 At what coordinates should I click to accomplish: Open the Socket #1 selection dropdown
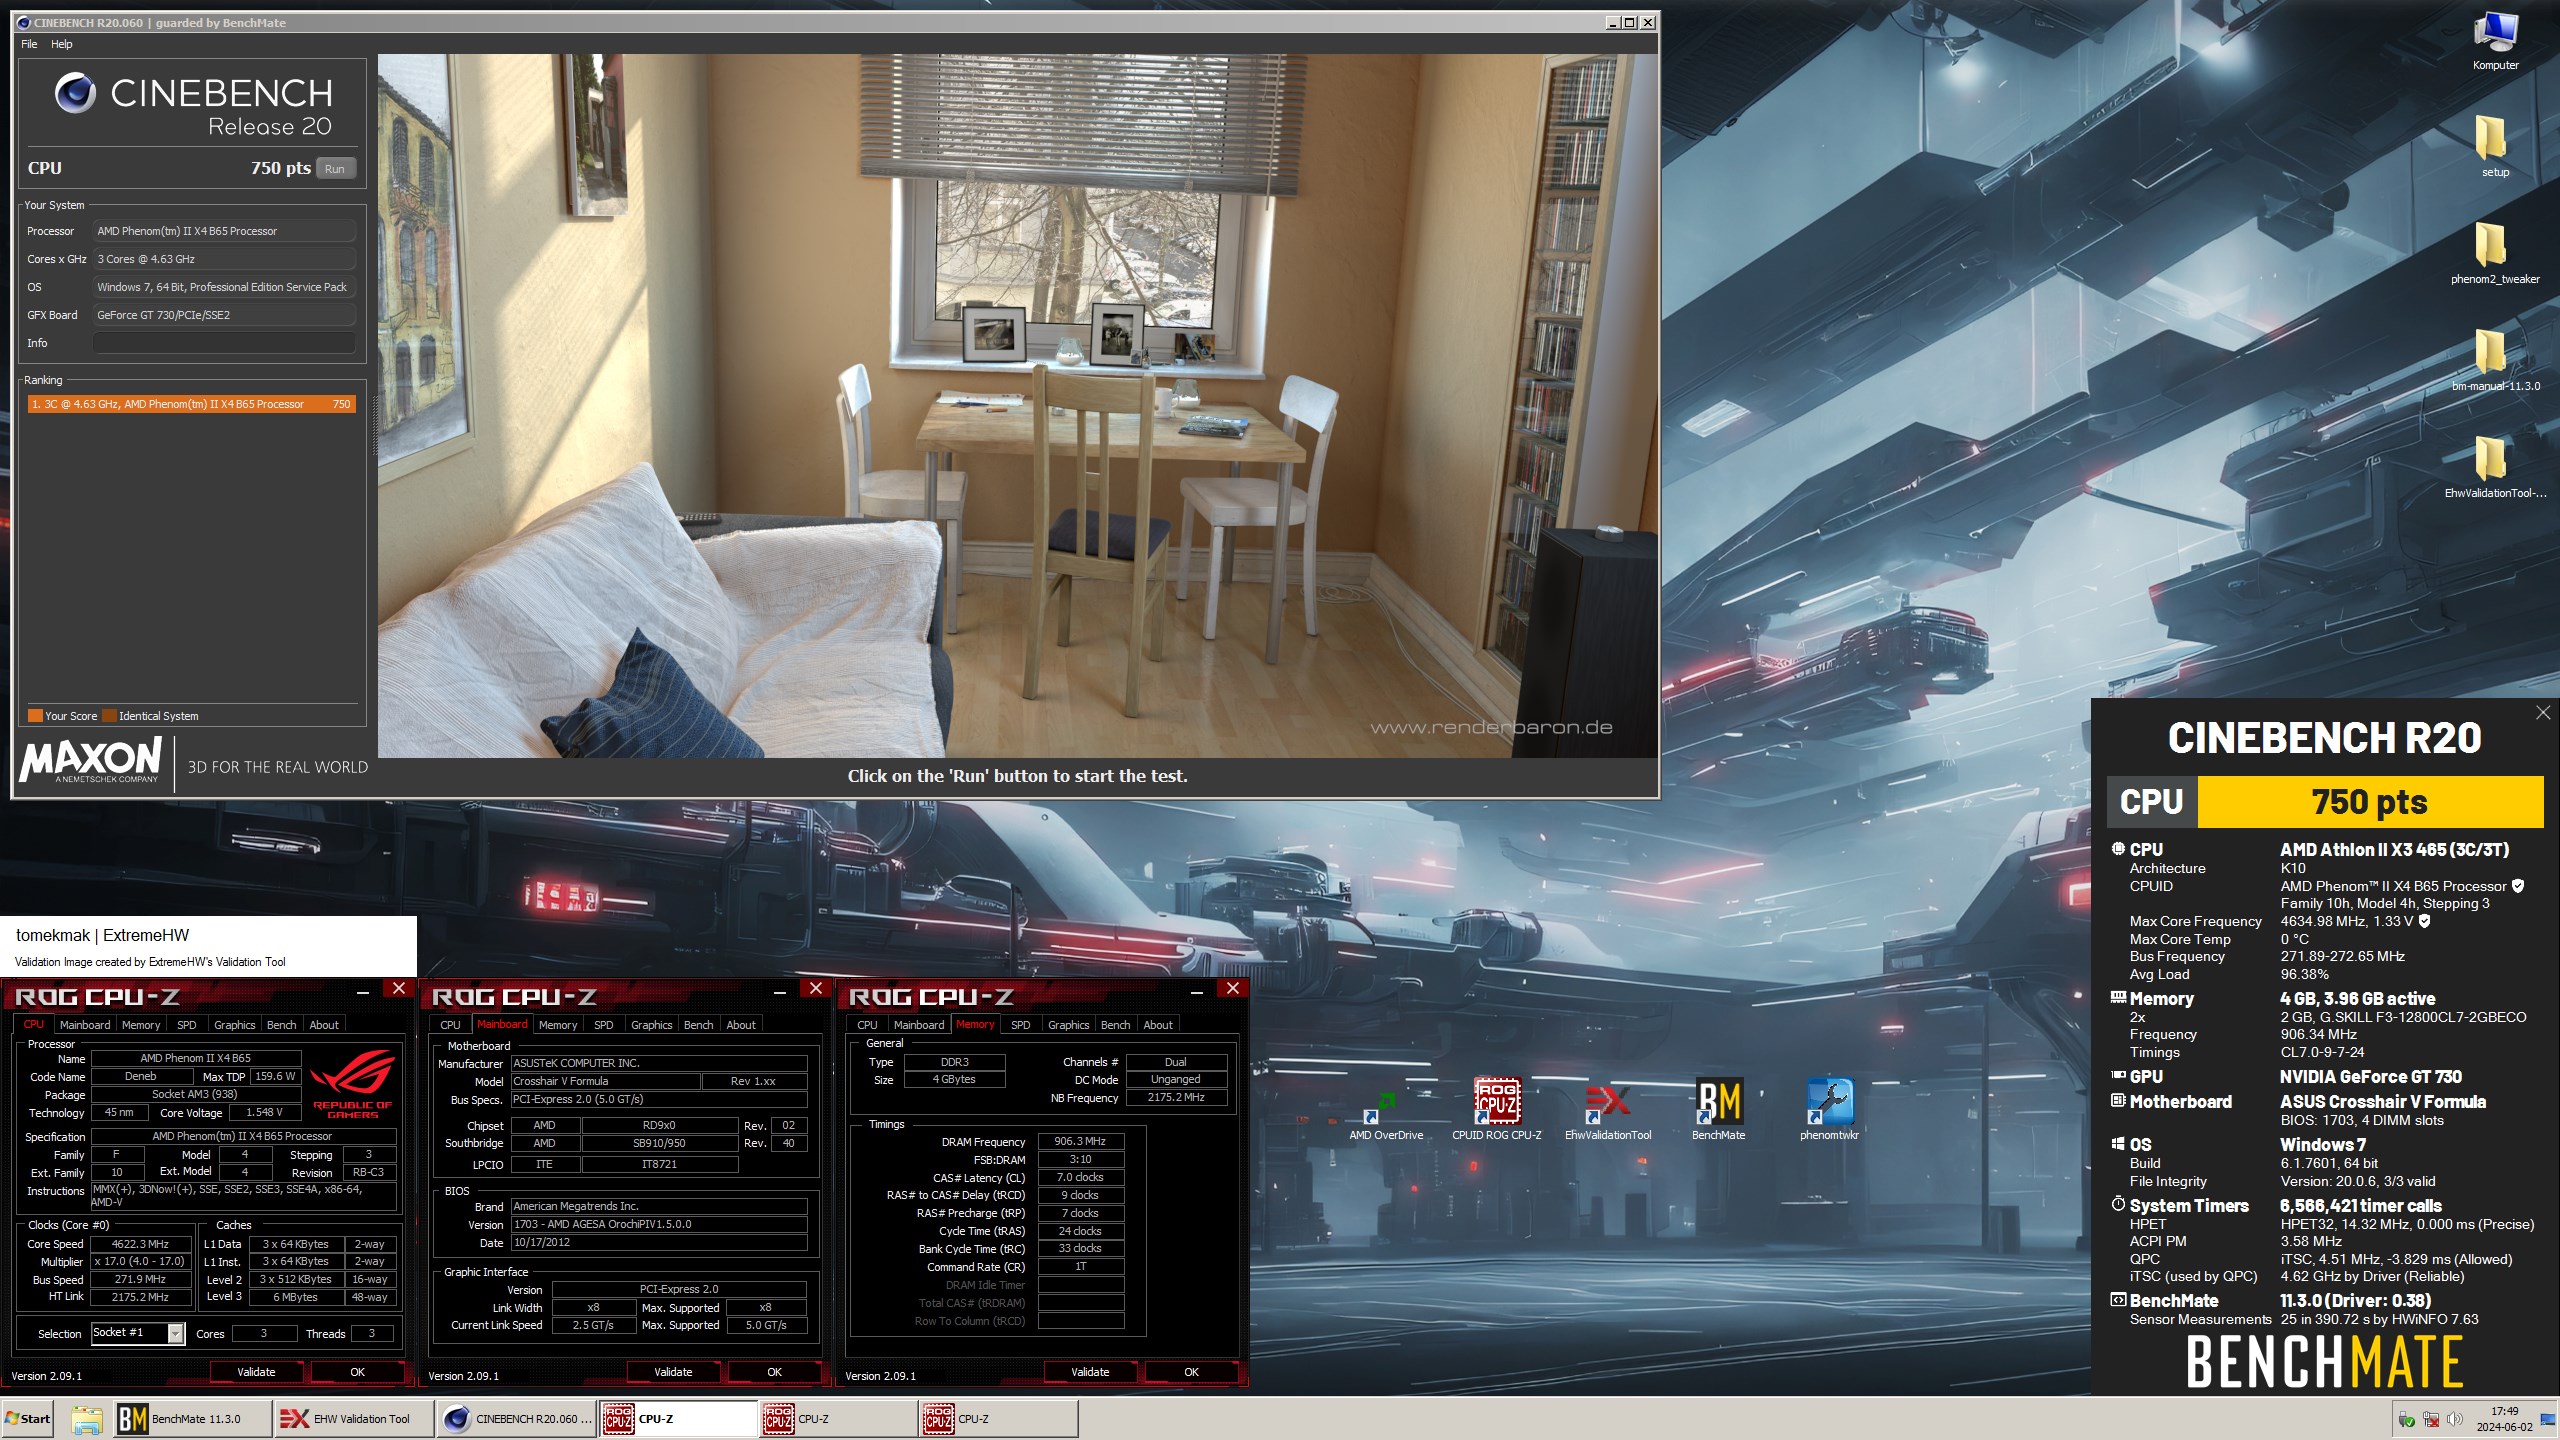point(138,1333)
